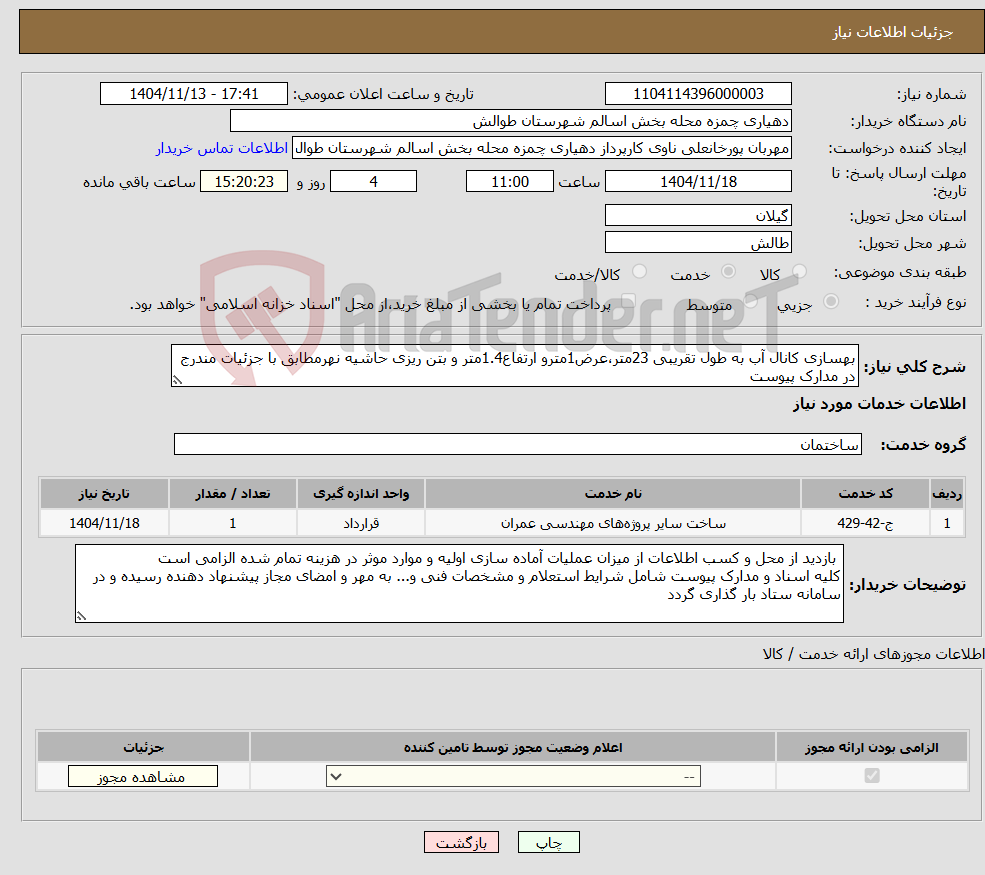Click the deadline time 11:00 field
The height and width of the screenshot is (875, 985).
click(x=509, y=182)
